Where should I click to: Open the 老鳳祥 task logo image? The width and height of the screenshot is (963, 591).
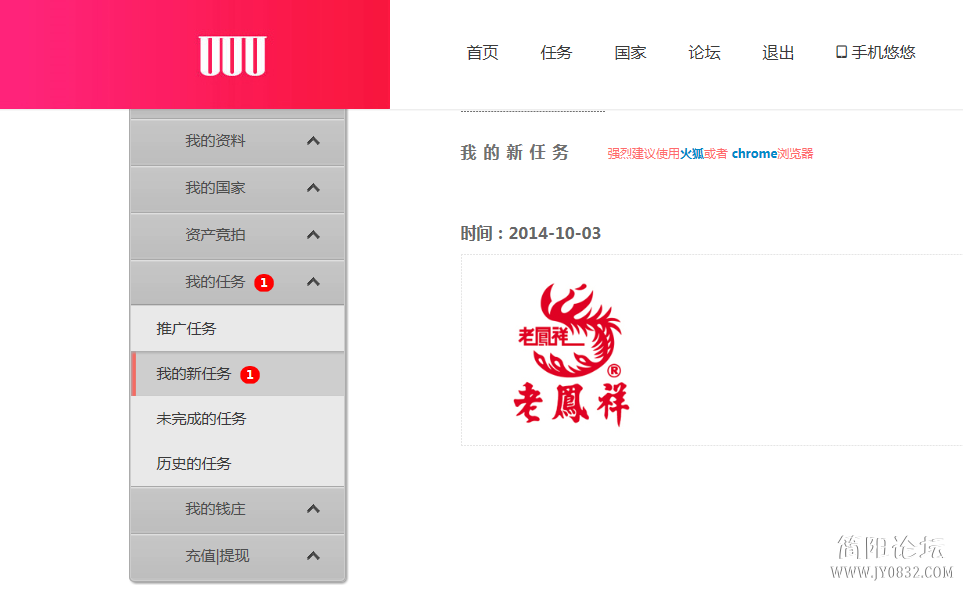(x=571, y=354)
